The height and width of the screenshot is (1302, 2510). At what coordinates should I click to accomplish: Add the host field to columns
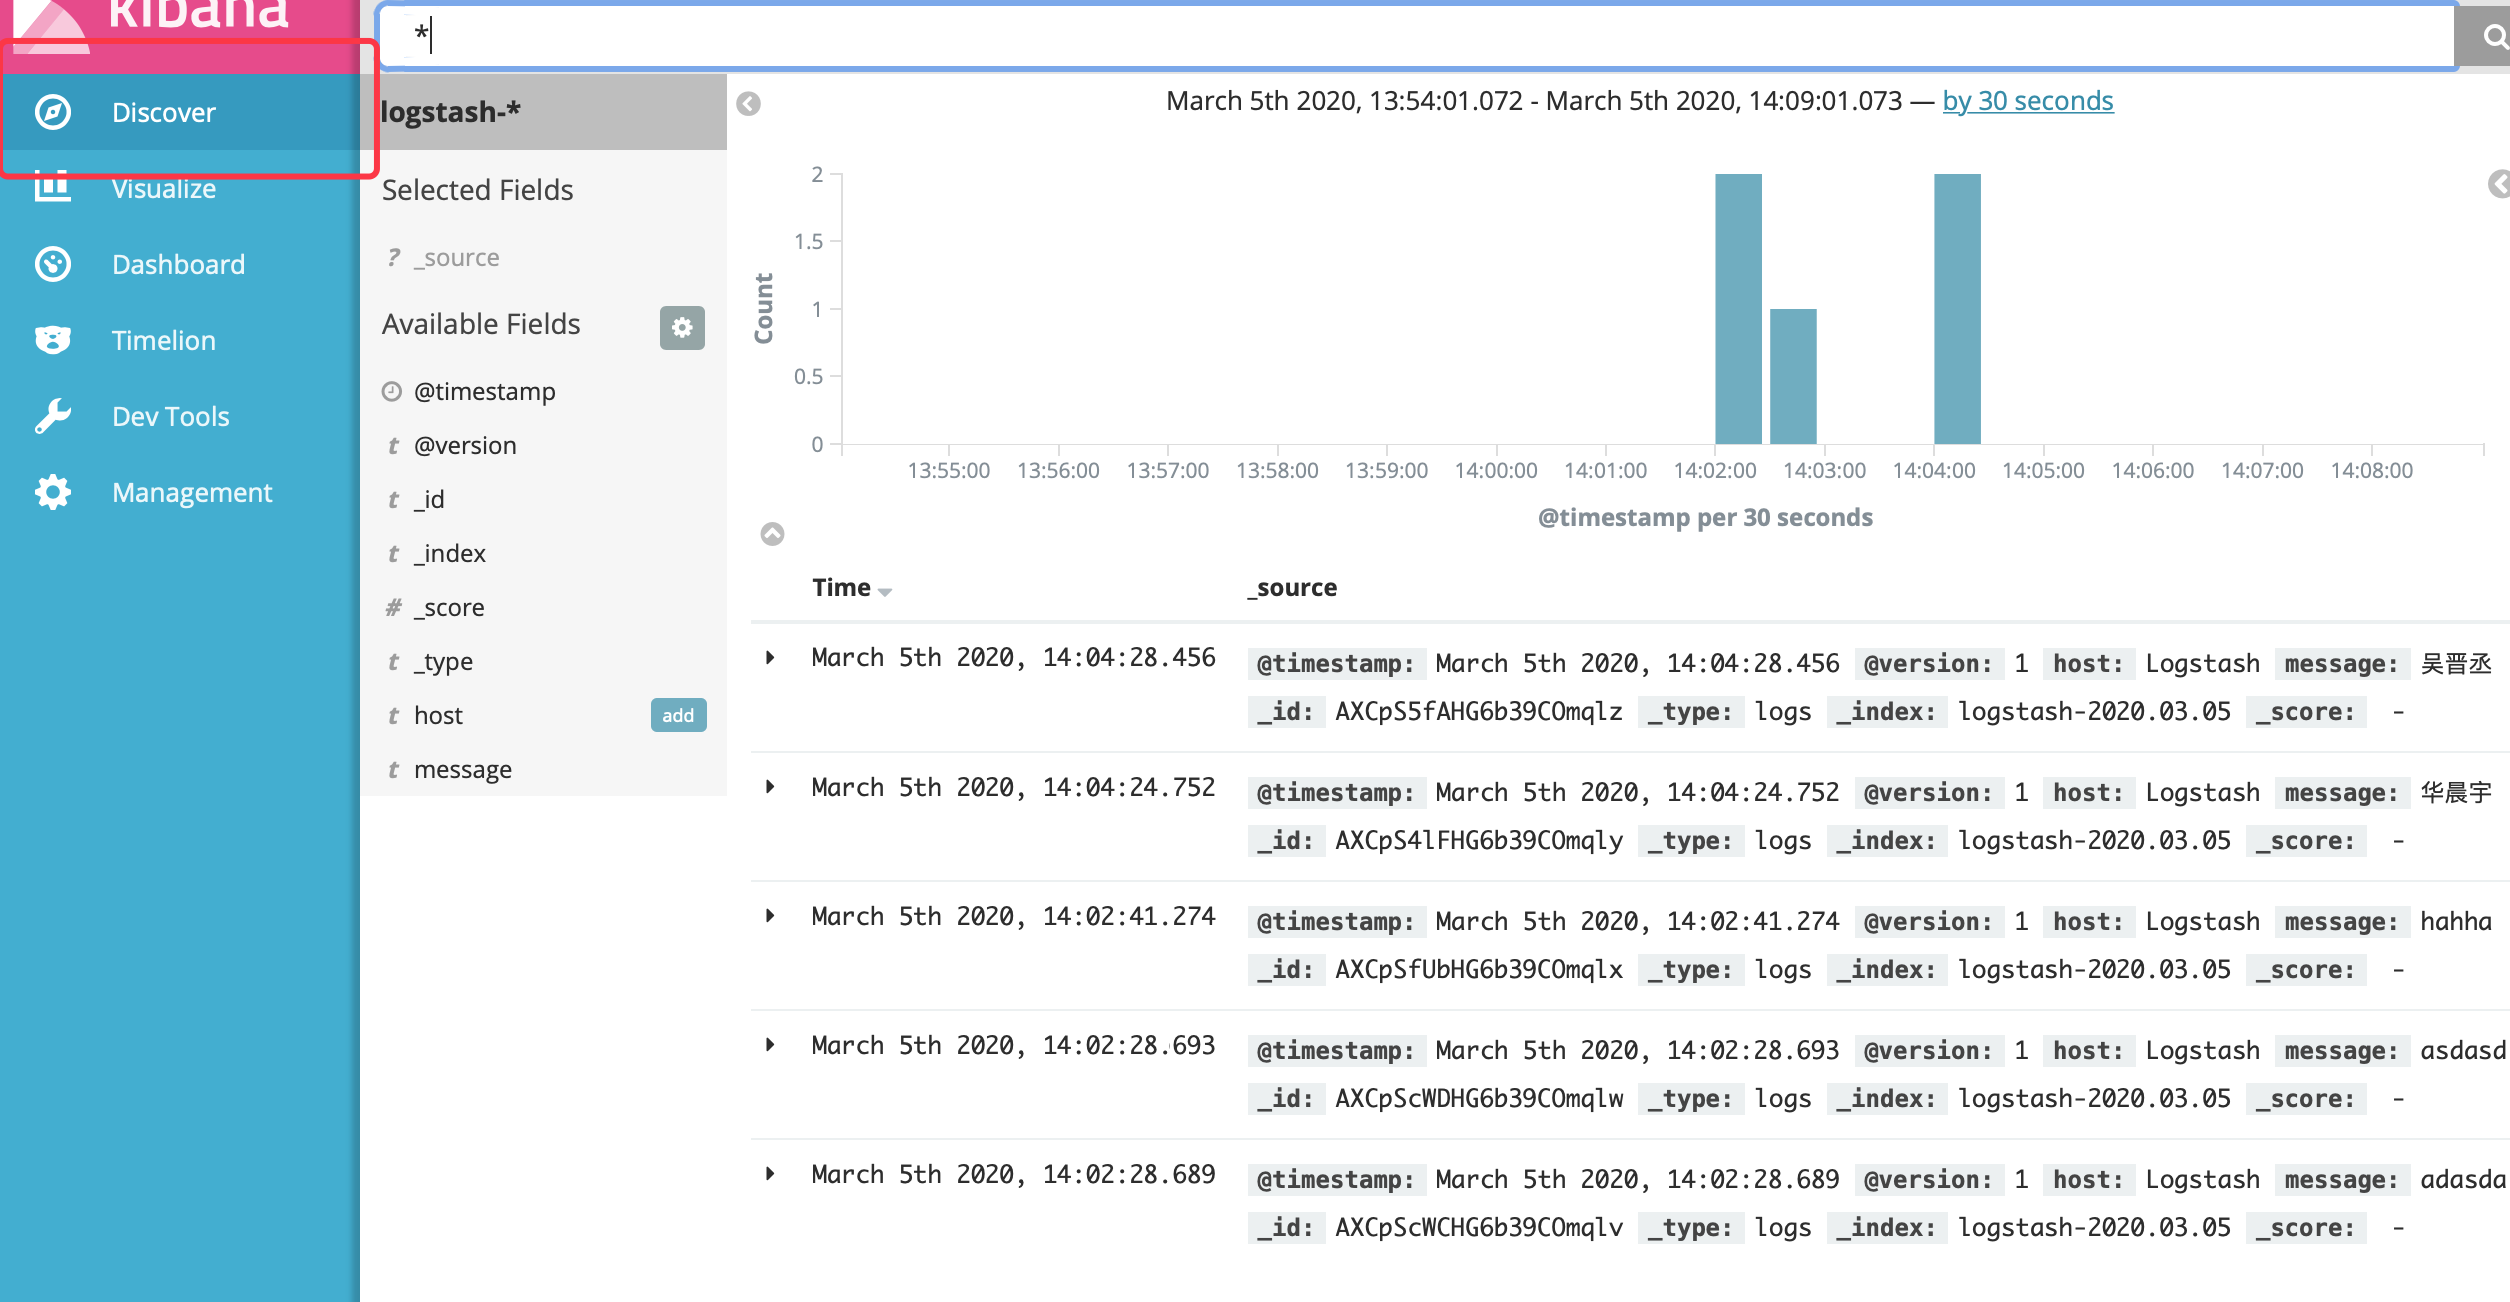click(x=678, y=715)
